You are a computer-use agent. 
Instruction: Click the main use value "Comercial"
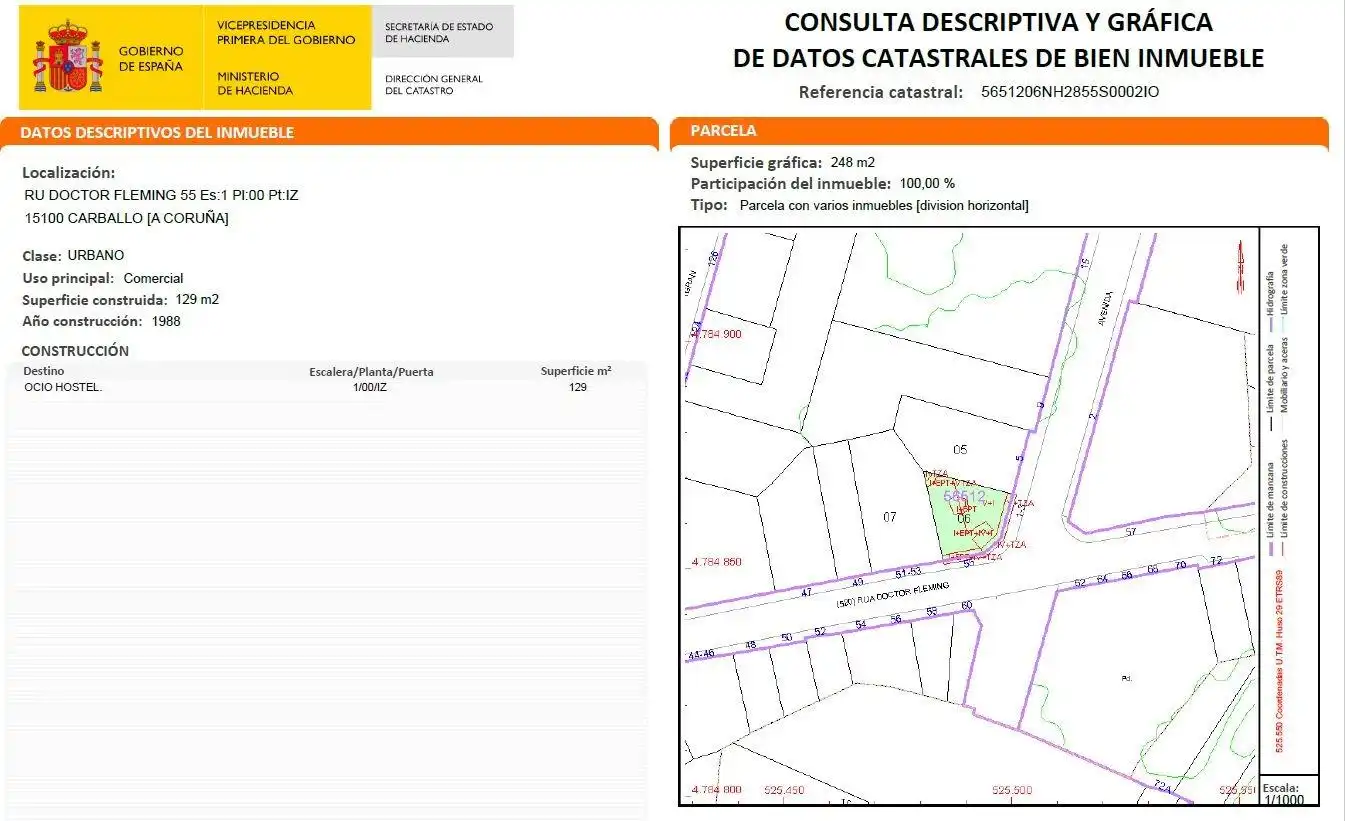pyautogui.click(x=154, y=279)
